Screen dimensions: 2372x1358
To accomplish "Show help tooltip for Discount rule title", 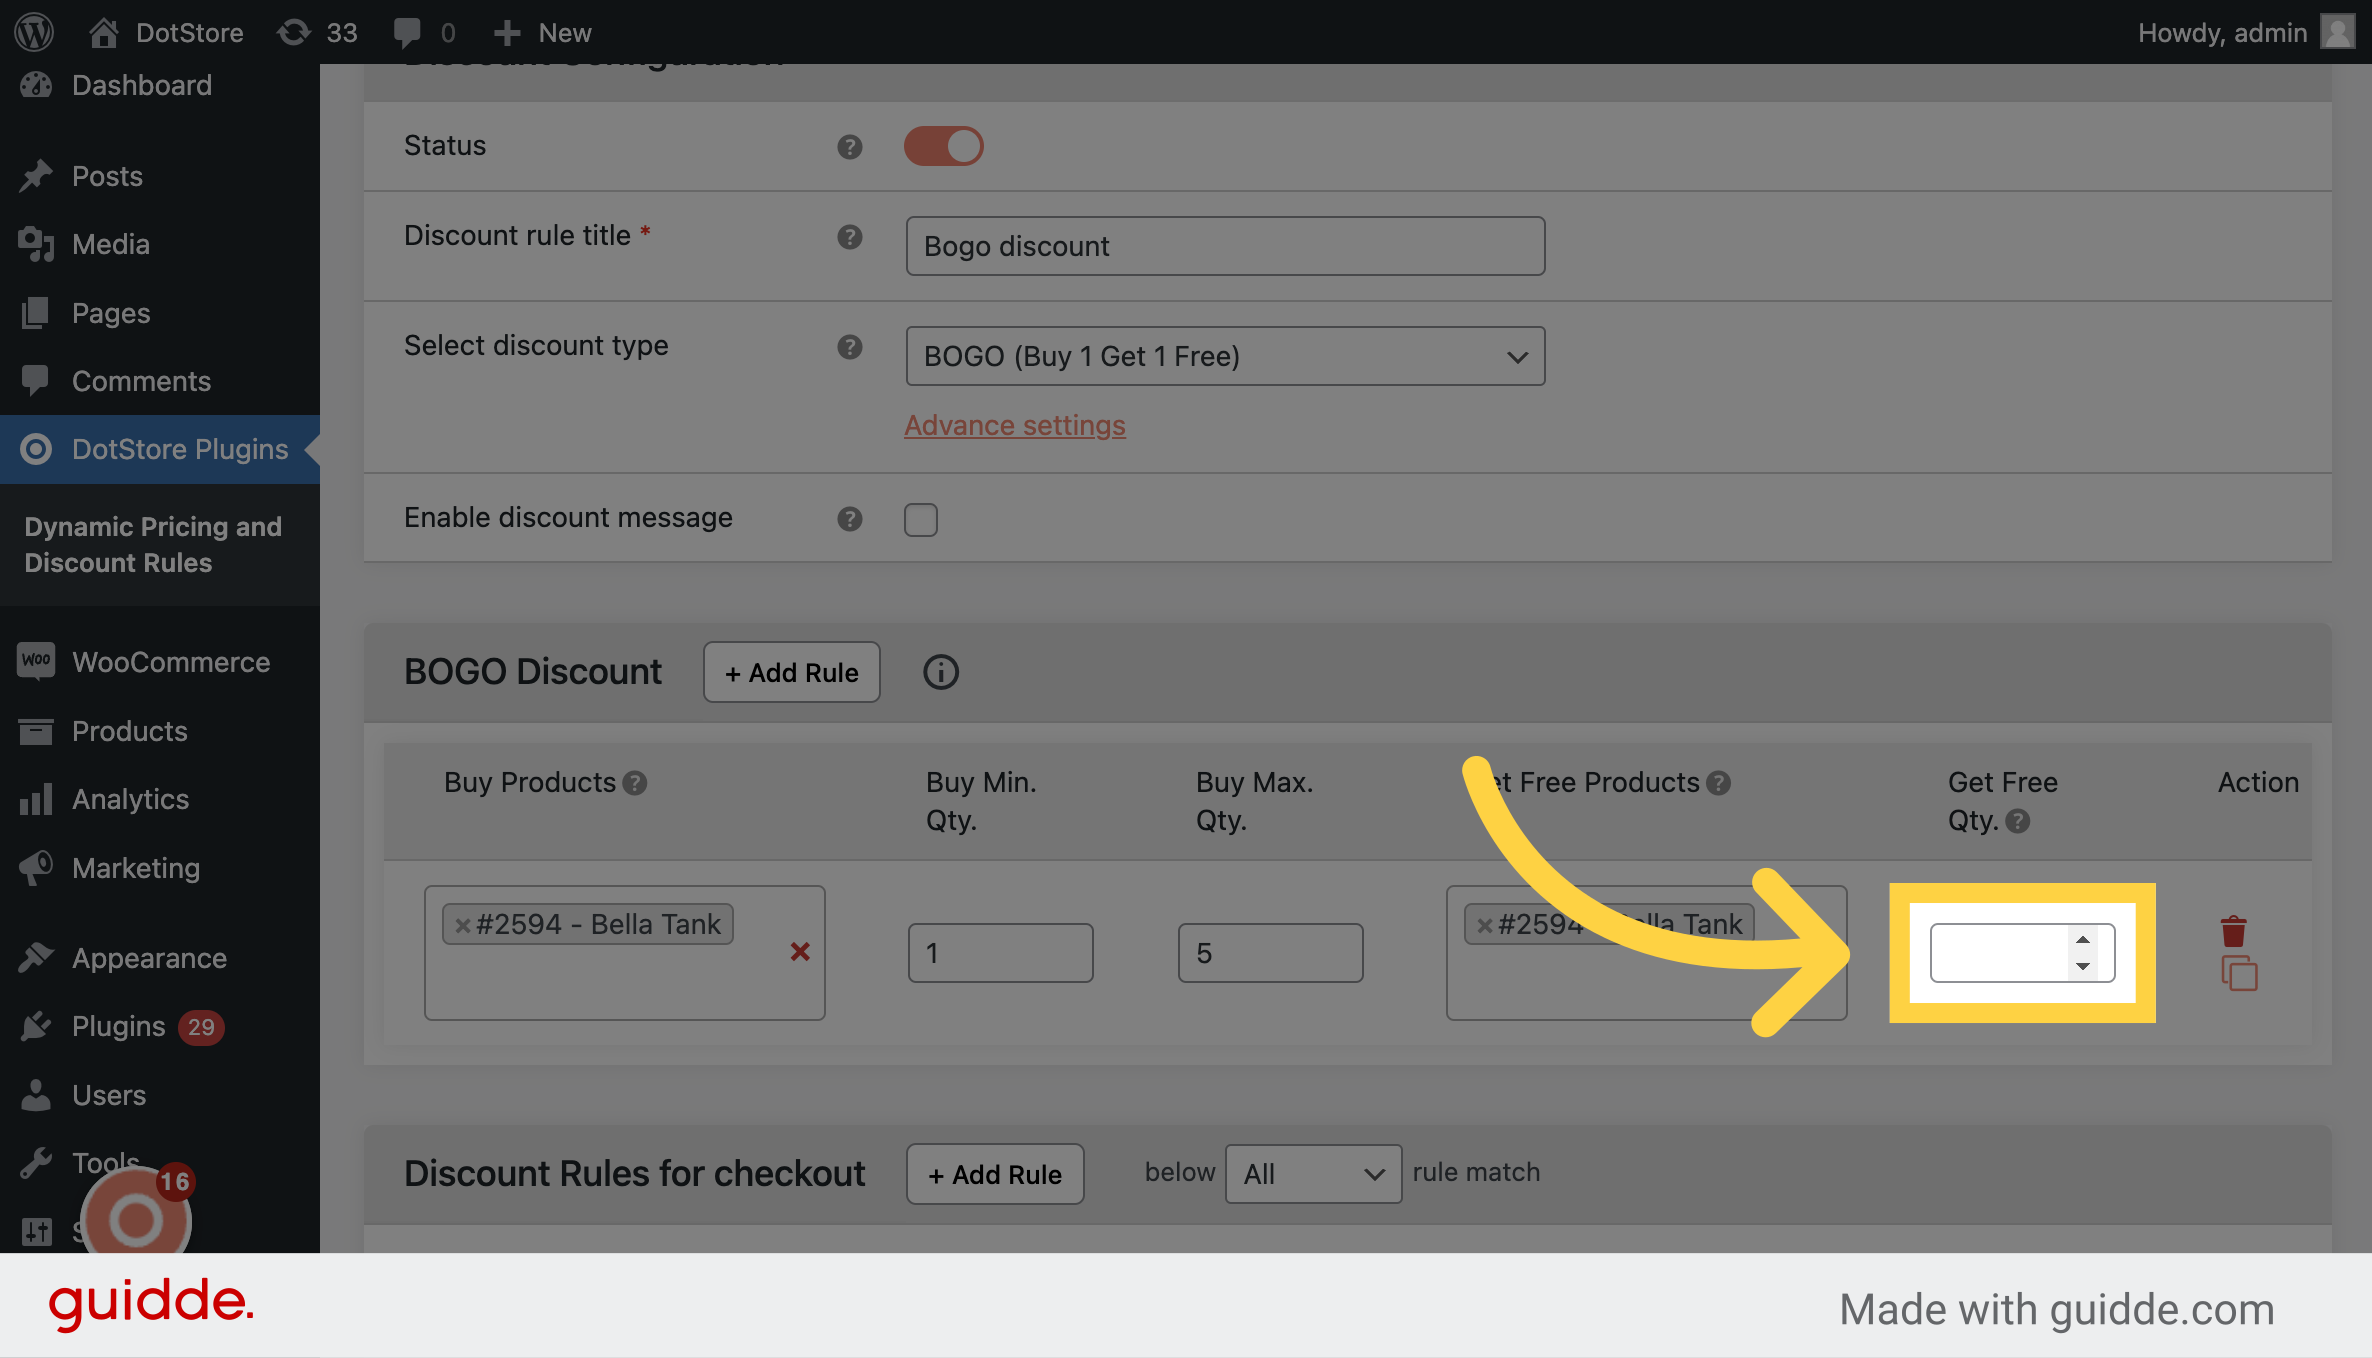I will [x=849, y=237].
